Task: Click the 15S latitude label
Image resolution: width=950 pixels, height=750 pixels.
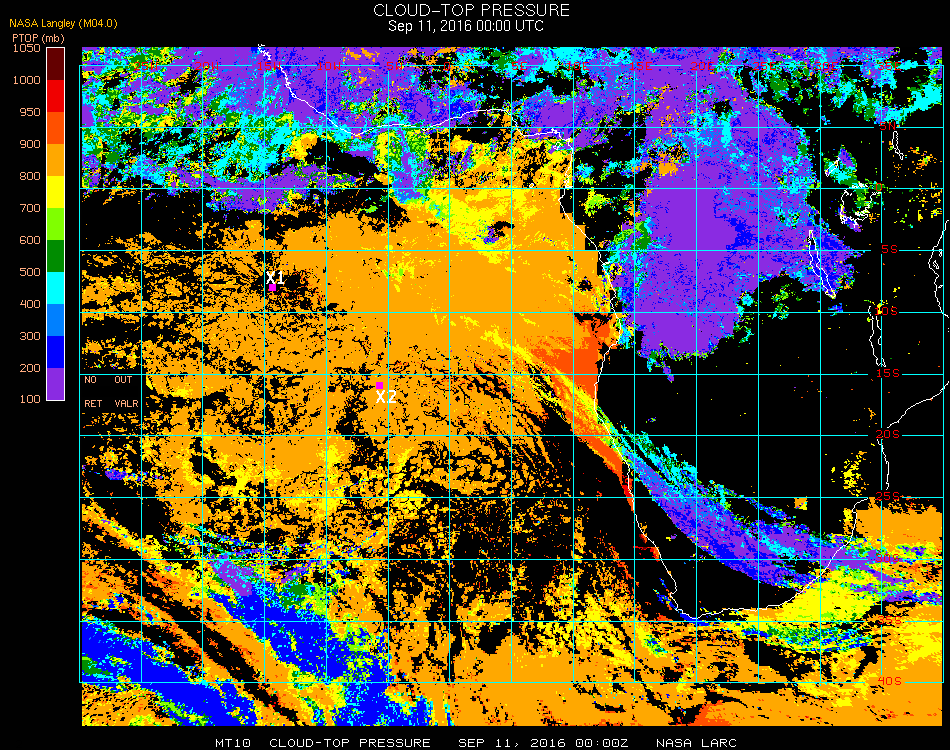Action: click(x=888, y=373)
